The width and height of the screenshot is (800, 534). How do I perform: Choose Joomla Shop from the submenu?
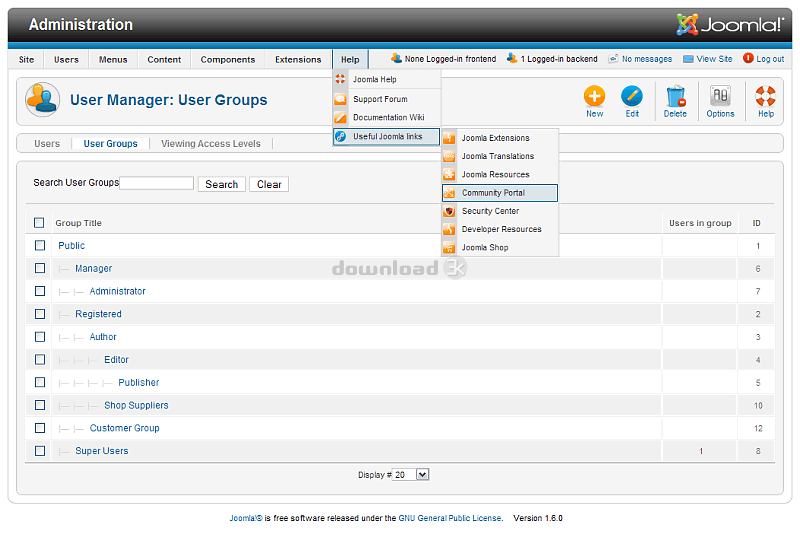pyautogui.click(x=500, y=247)
